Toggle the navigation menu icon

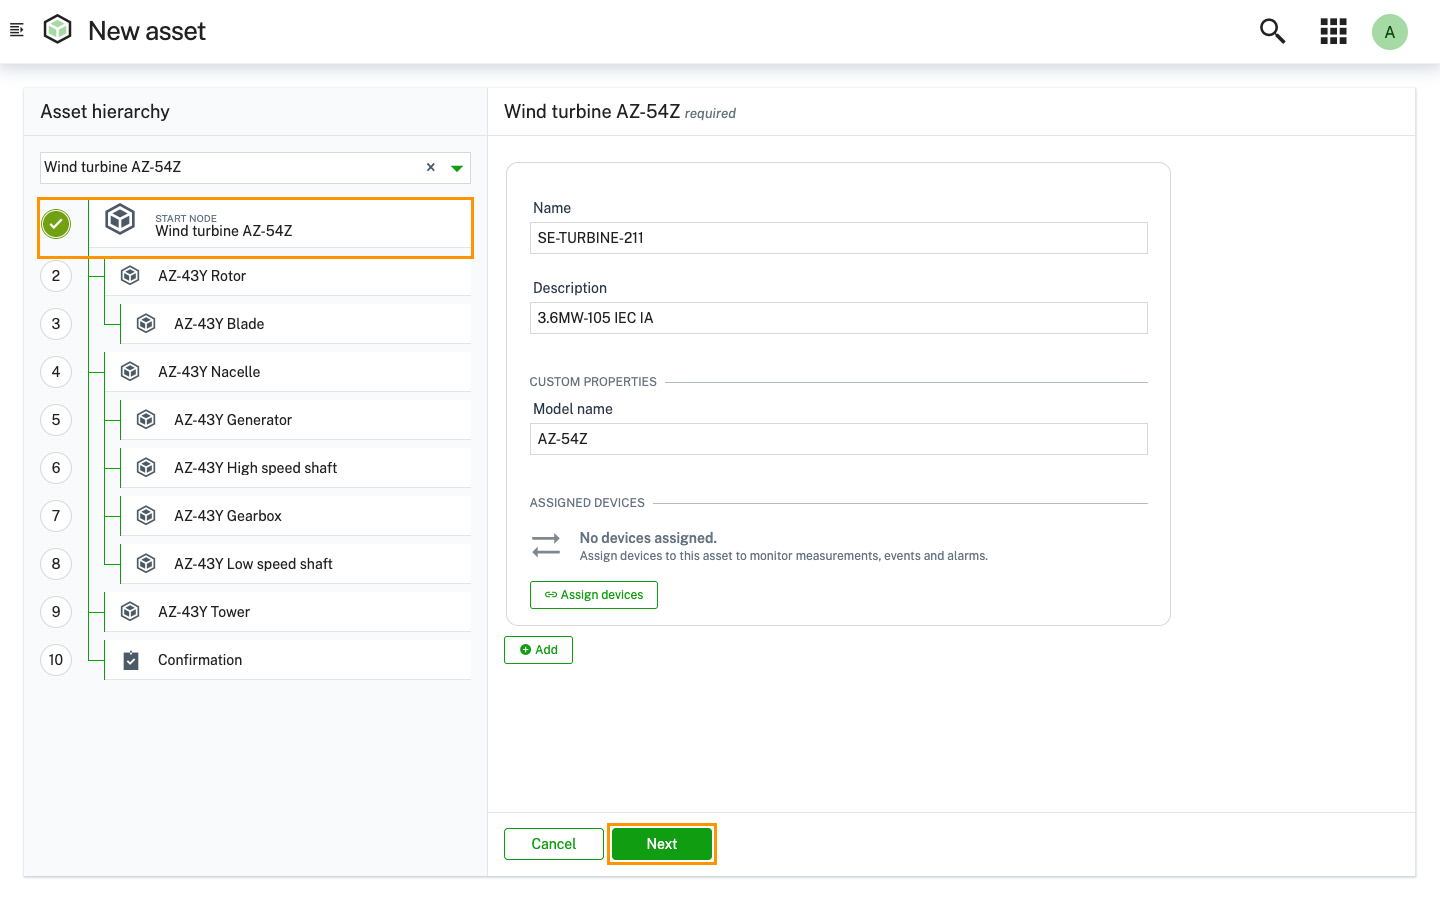[x=17, y=30]
